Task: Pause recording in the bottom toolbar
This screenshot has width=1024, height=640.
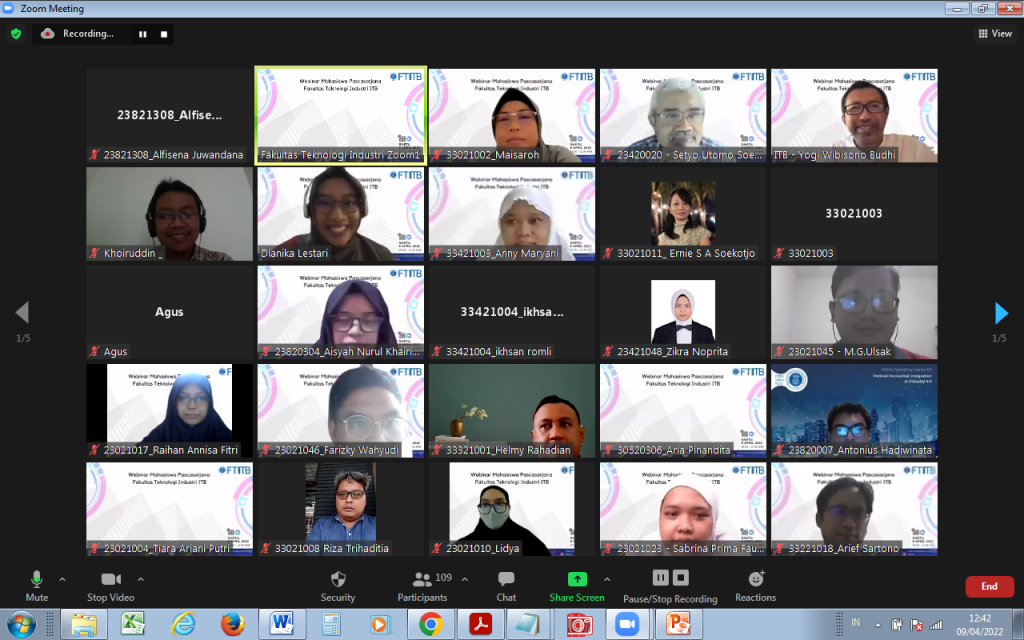Action: click(660, 577)
